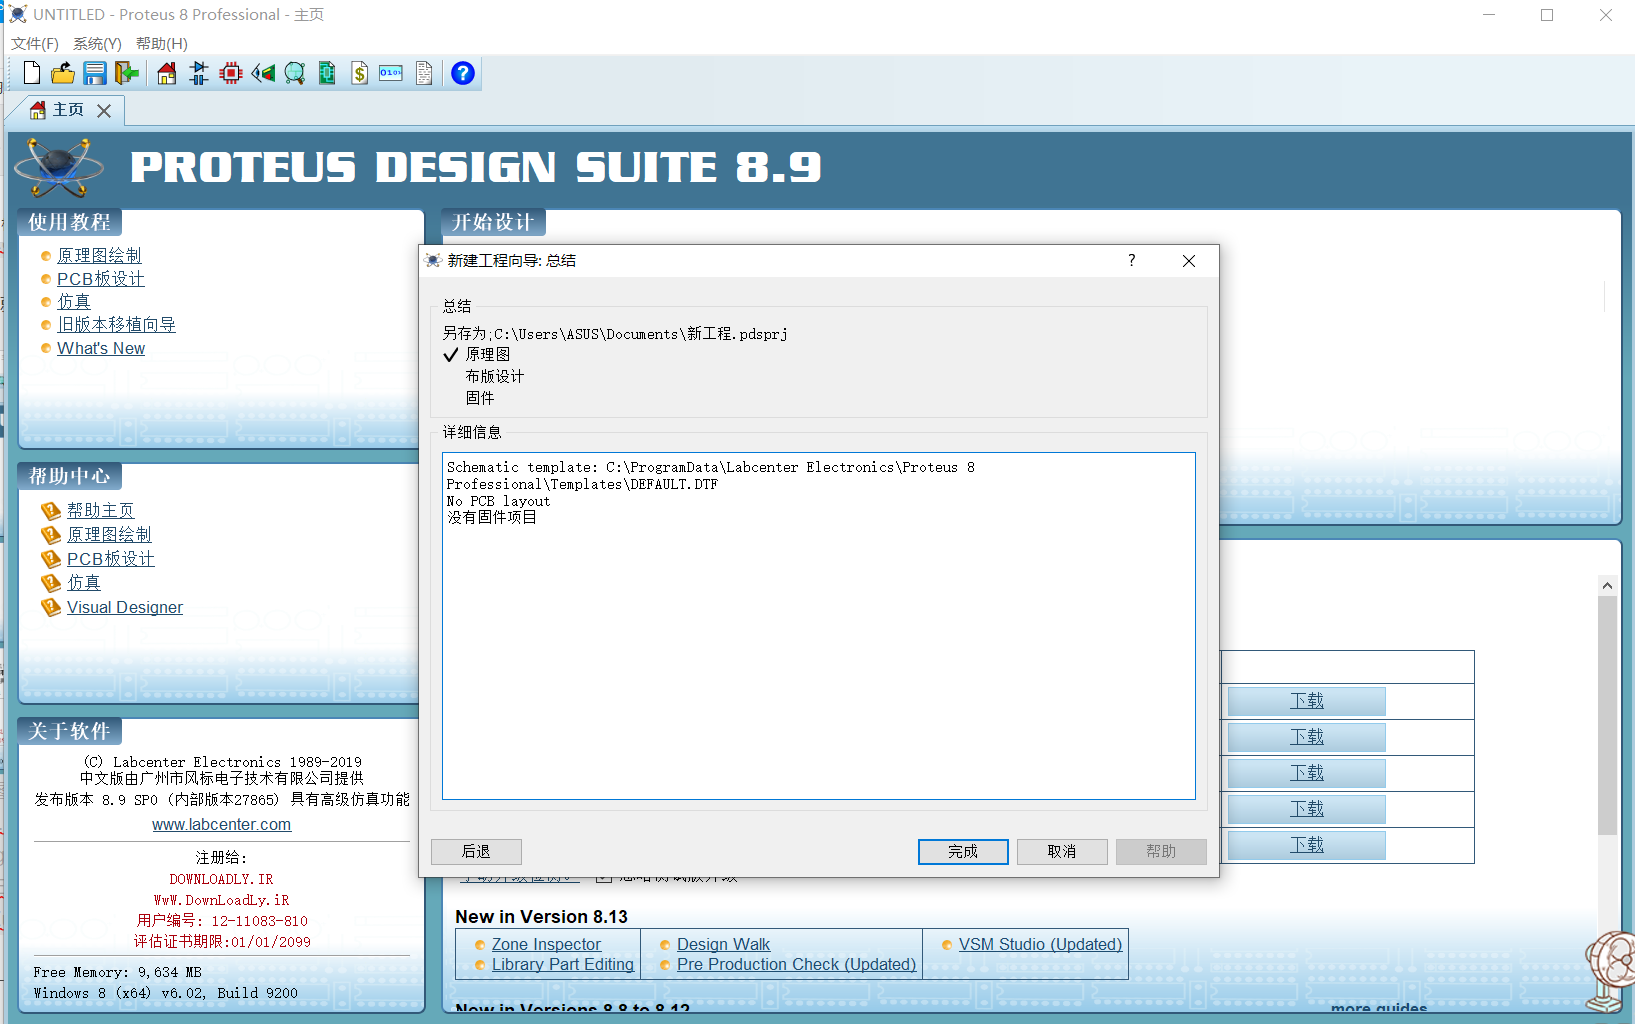Open 原理图绘制 tutorial link under 使用教程
The height and width of the screenshot is (1024, 1635).
(x=99, y=256)
